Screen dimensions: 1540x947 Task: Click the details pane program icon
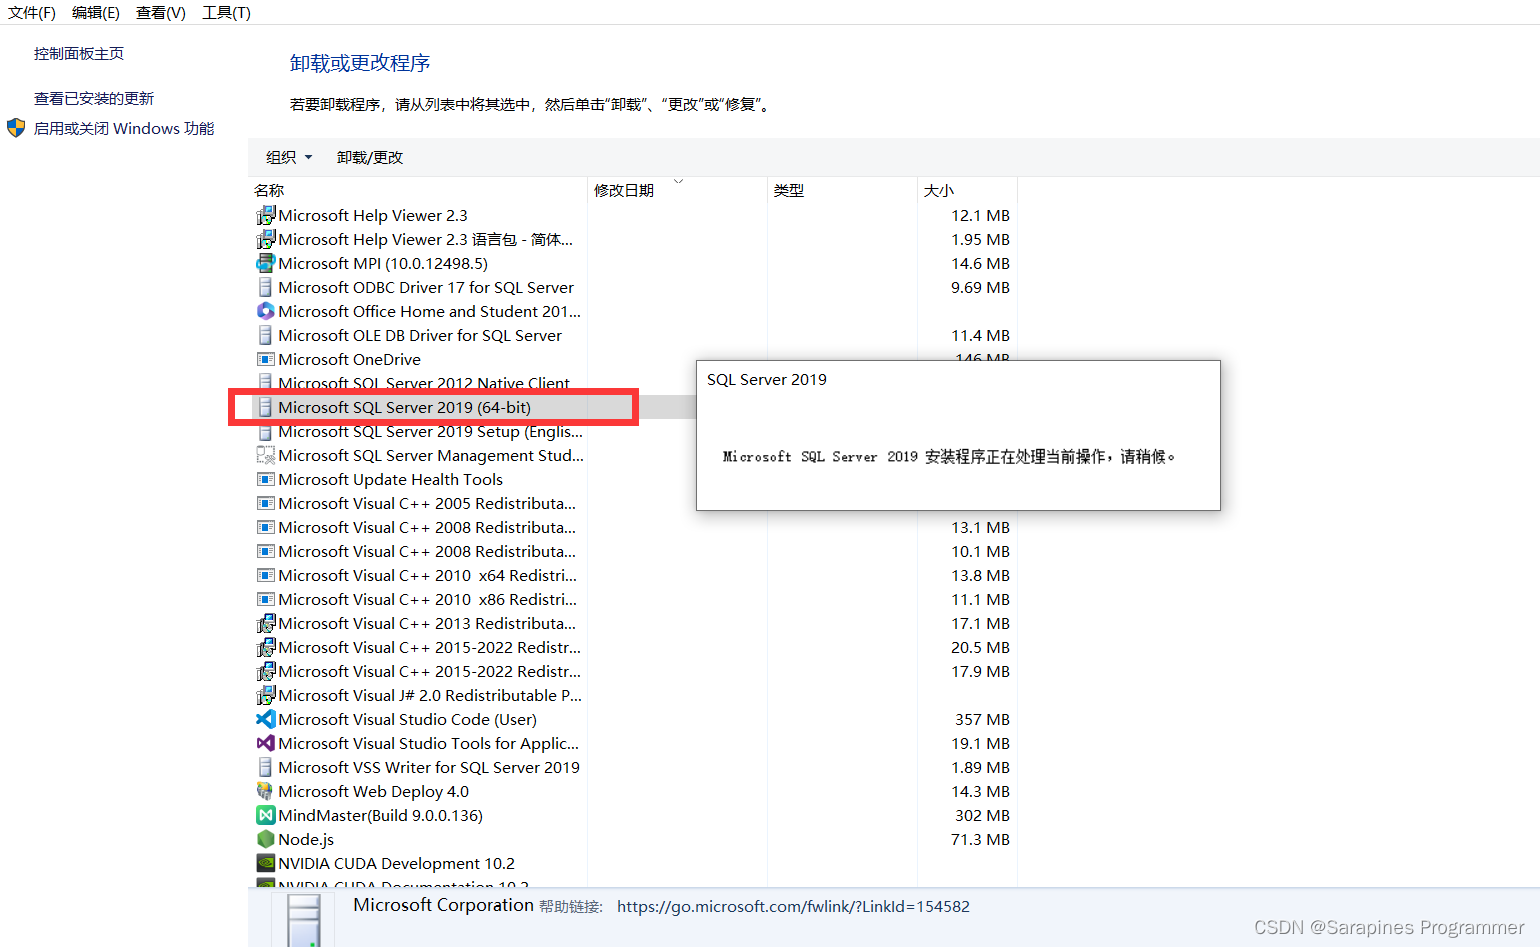pyautogui.click(x=304, y=920)
